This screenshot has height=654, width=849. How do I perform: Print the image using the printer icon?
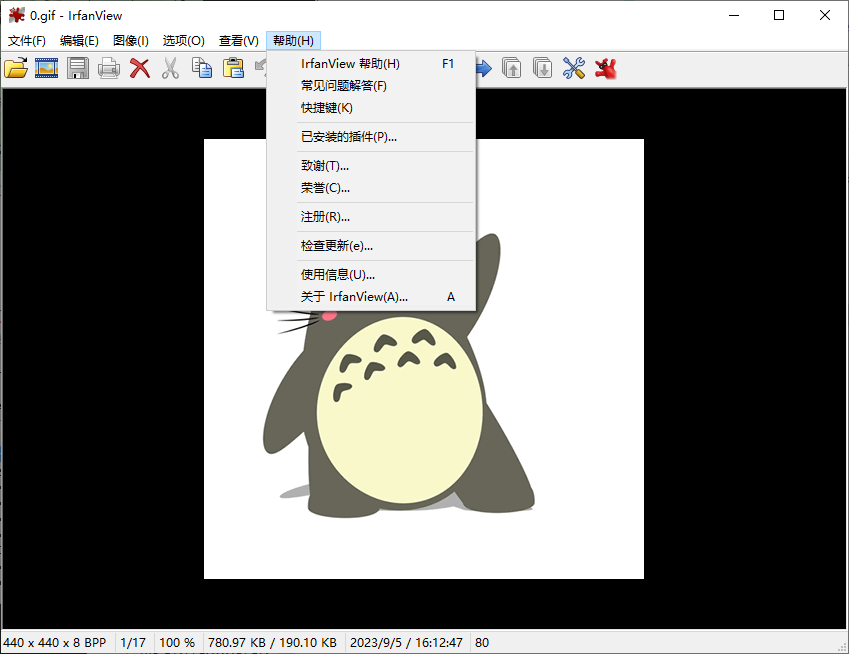click(108, 68)
